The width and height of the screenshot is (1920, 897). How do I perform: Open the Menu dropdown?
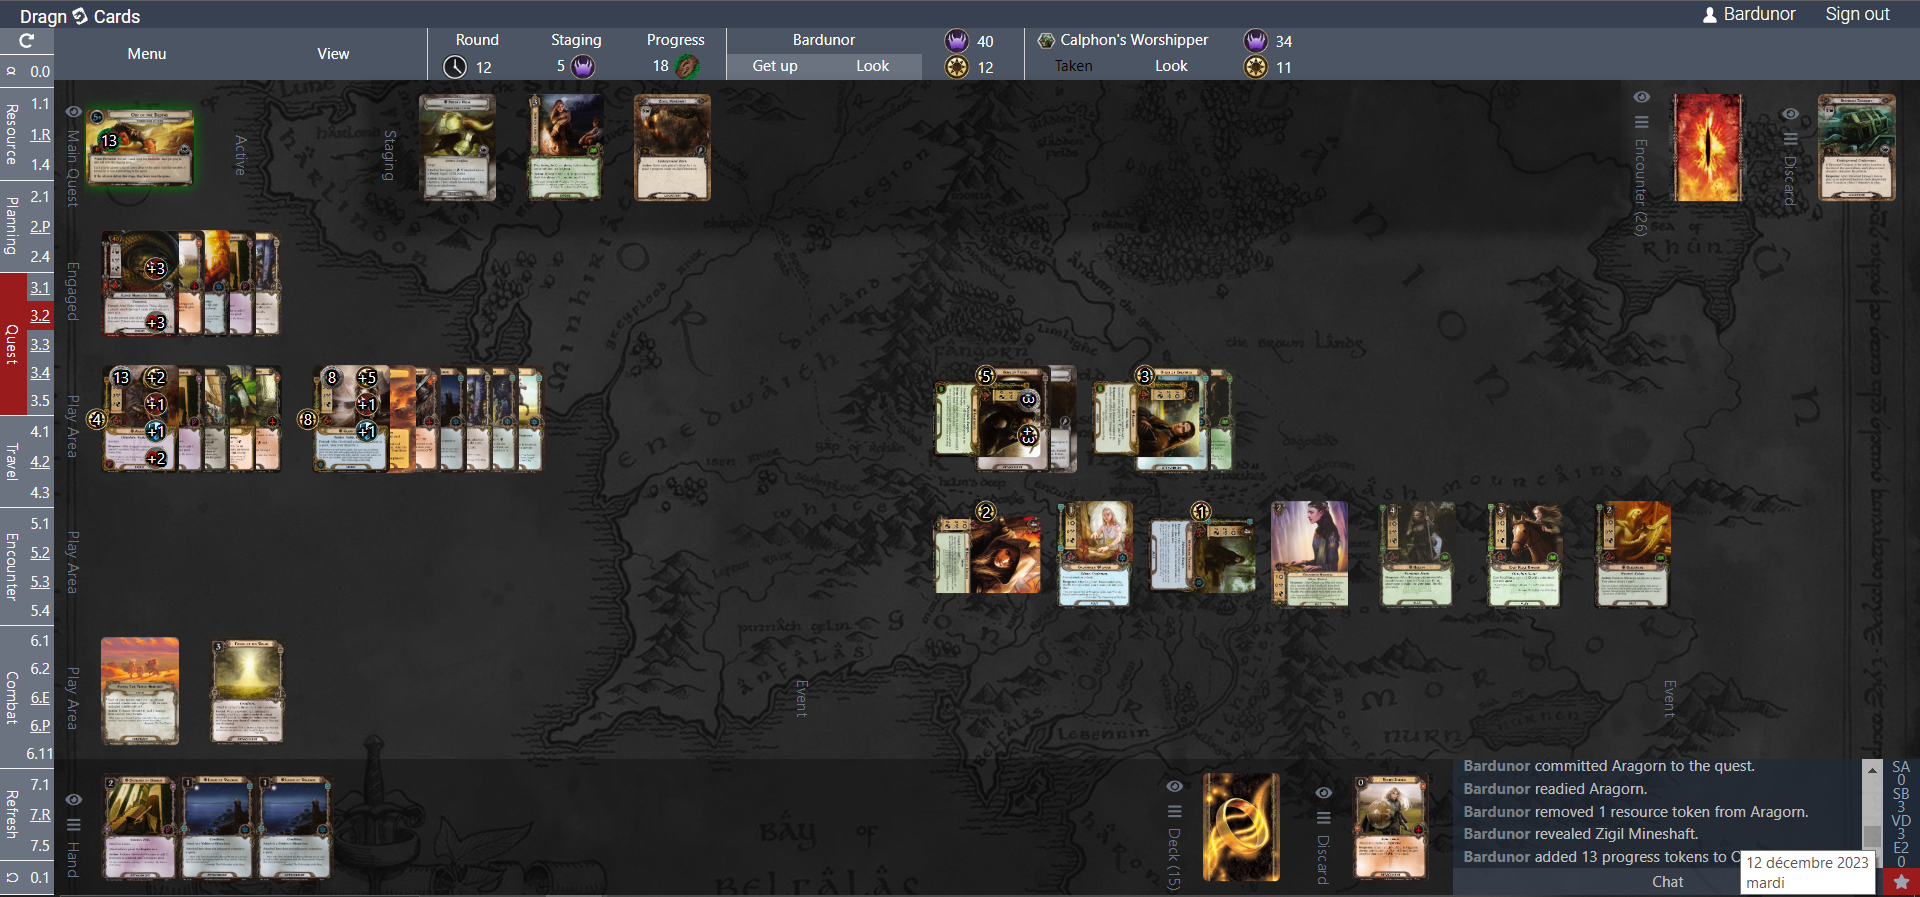[x=147, y=54]
